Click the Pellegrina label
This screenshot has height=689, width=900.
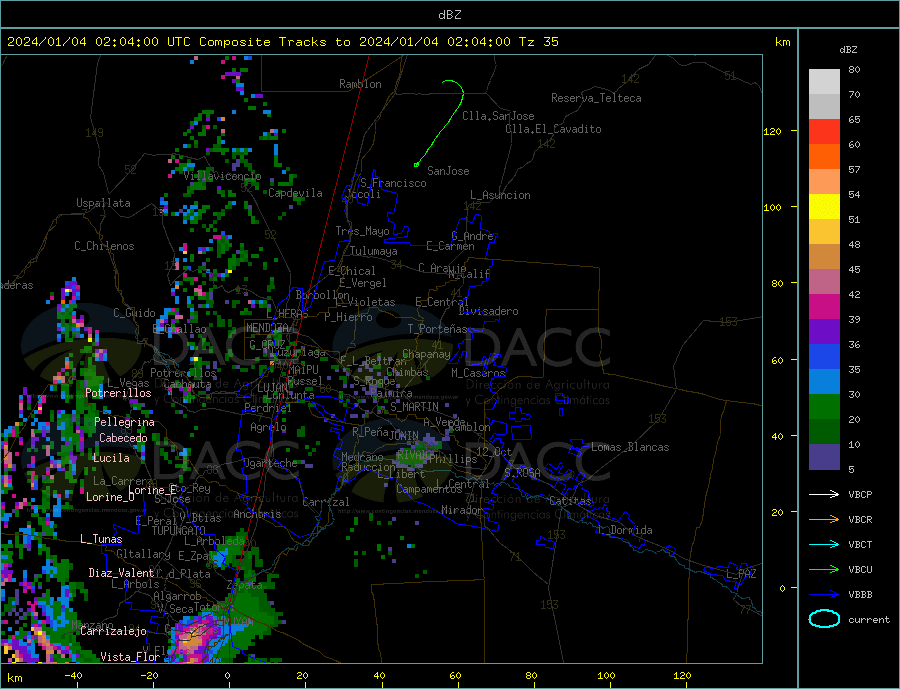click(x=125, y=422)
